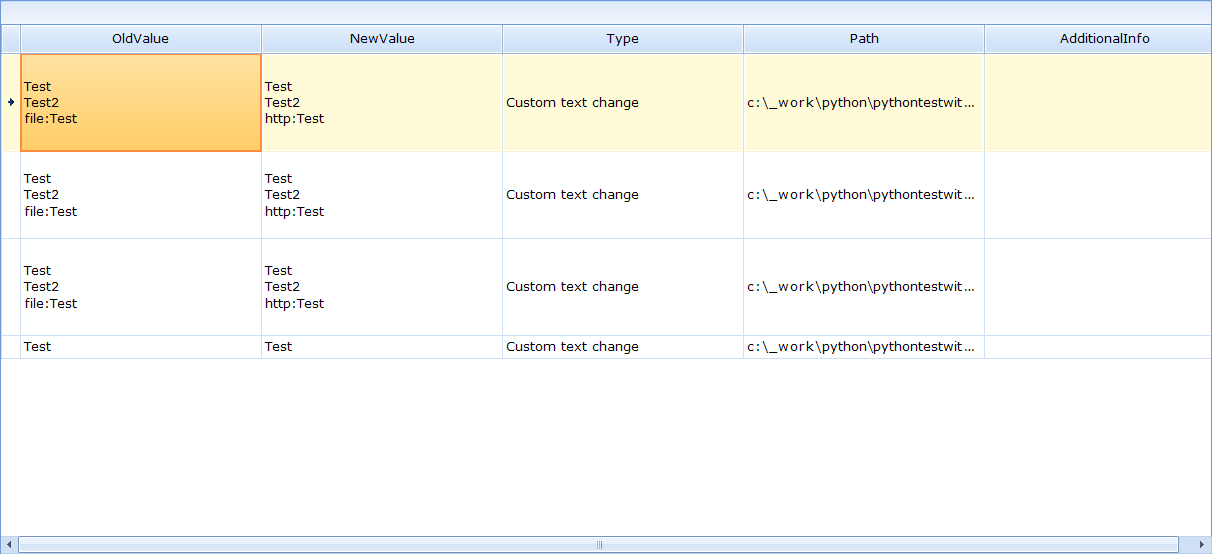
Task: Click the right scroll arrow of horizontal scrollbar
Action: tap(1201, 545)
